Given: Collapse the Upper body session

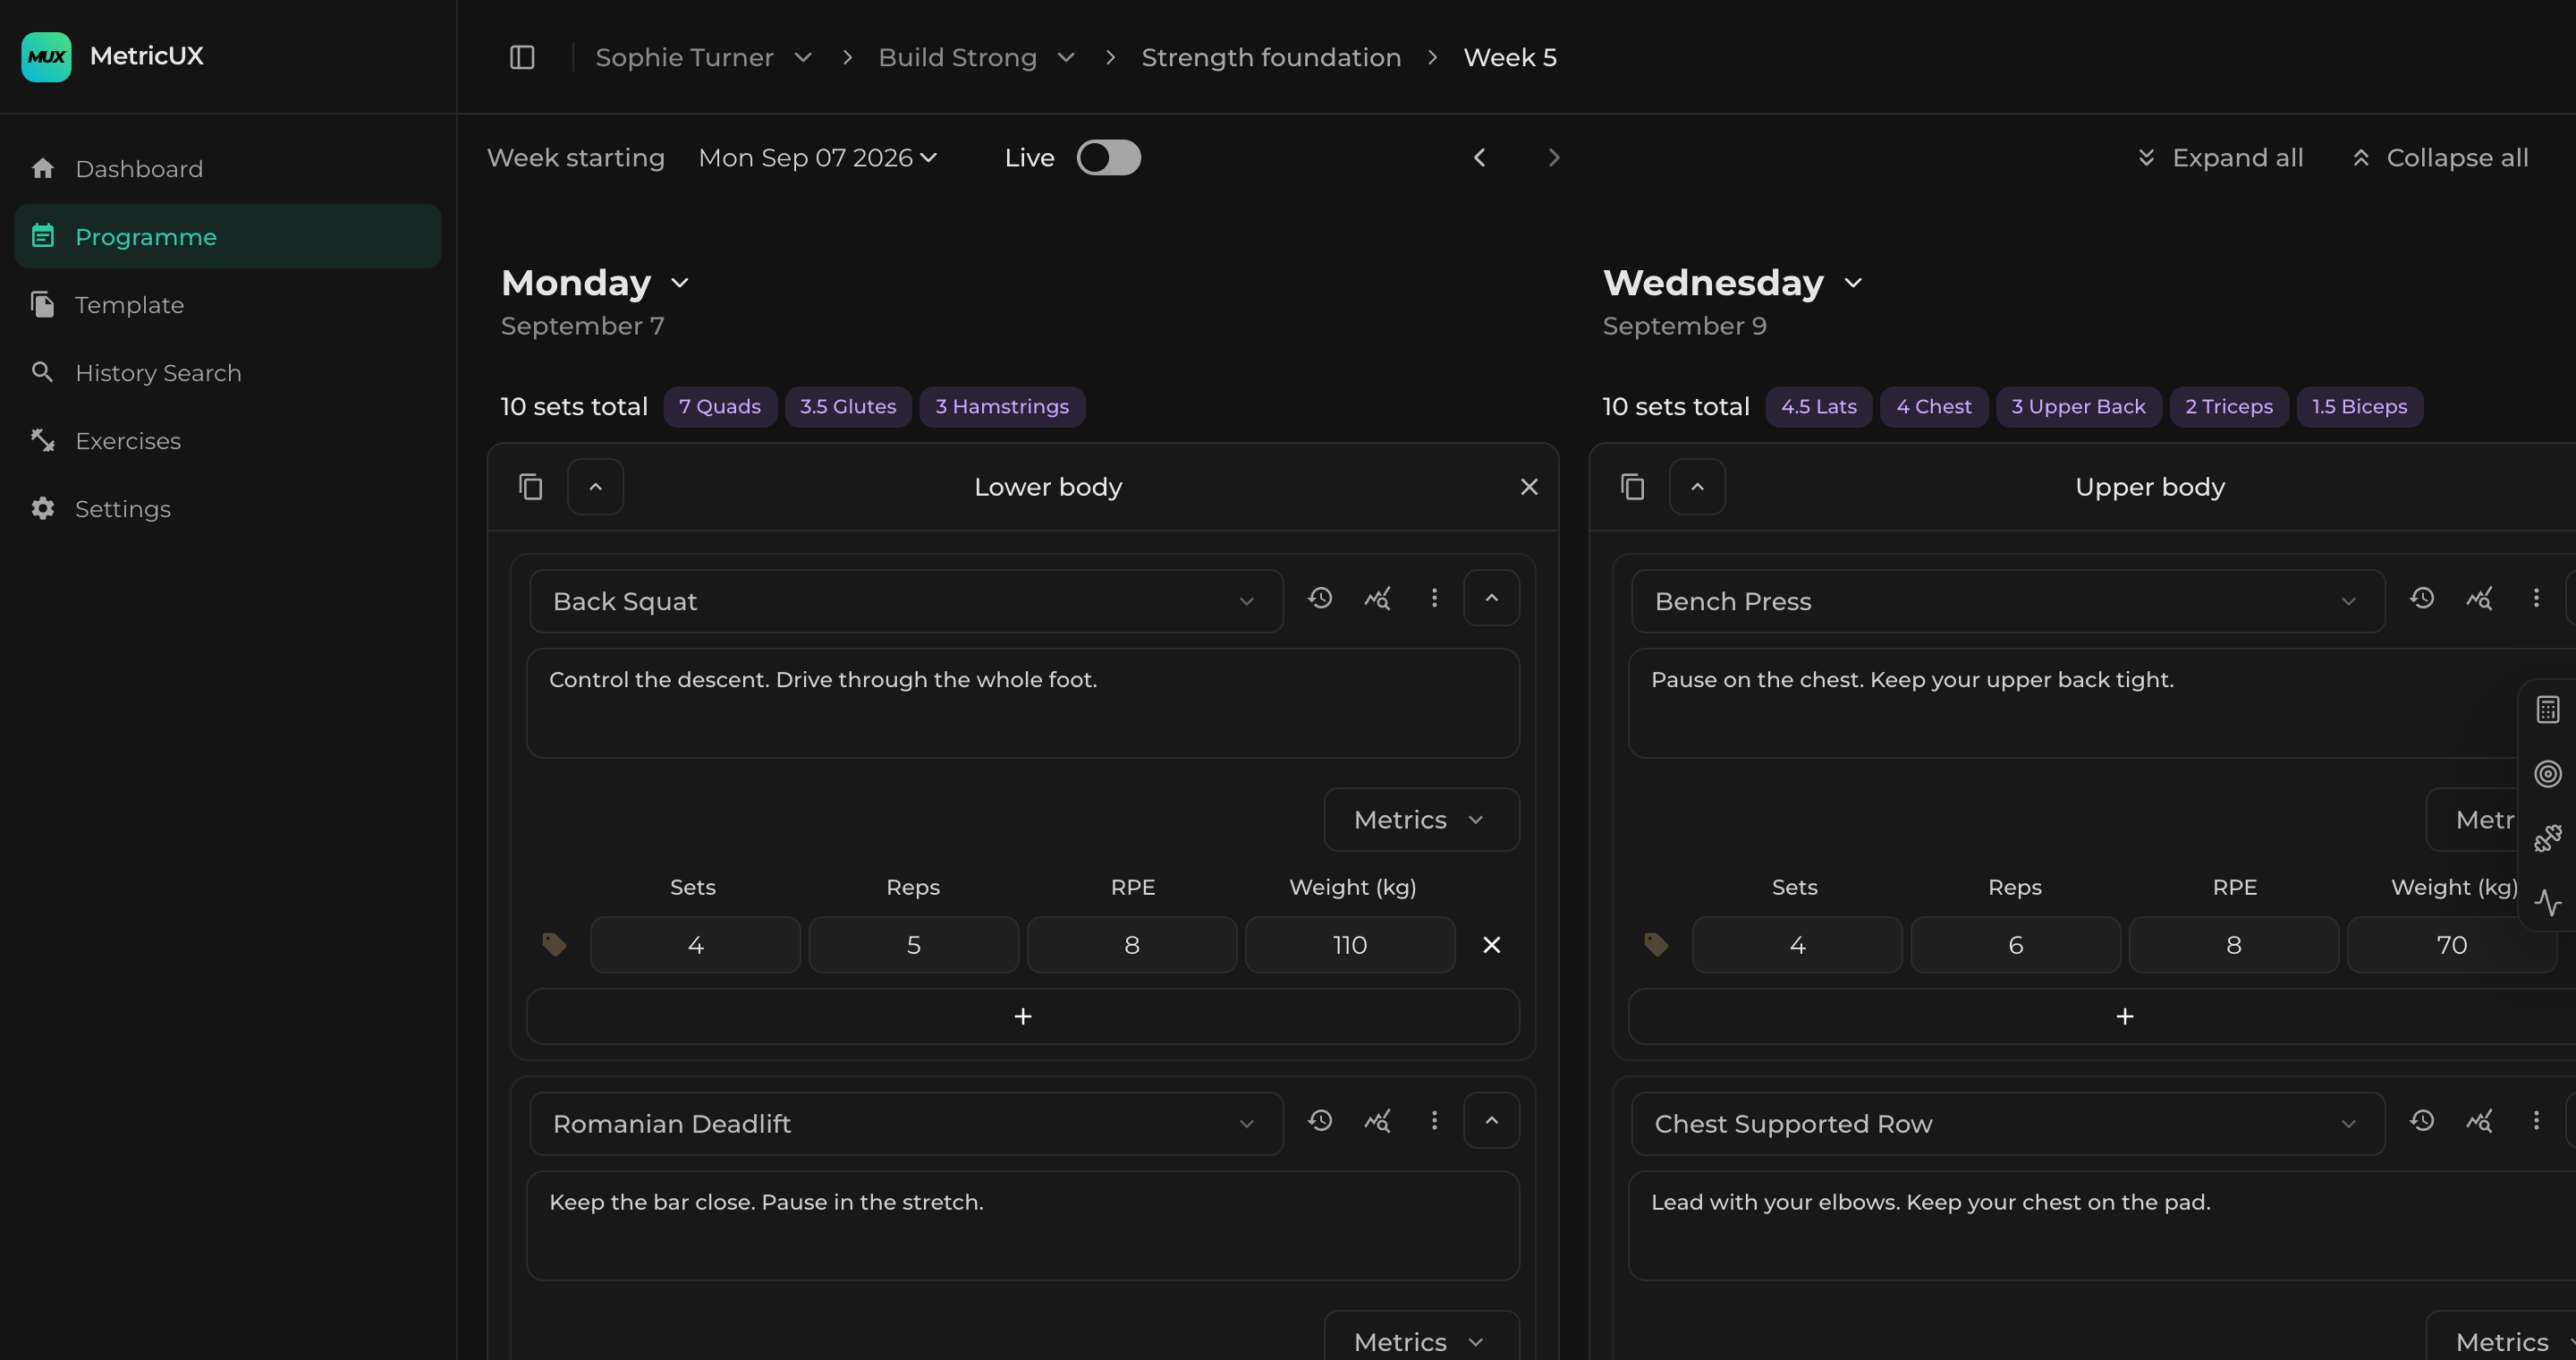Looking at the screenshot, I should (x=1698, y=487).
